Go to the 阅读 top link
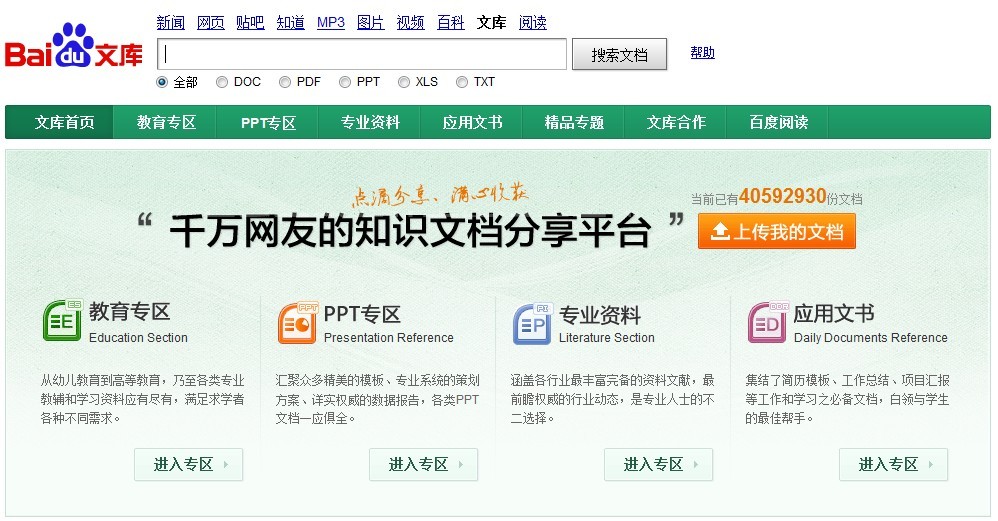The image size is (998, 521). (533, 23)
